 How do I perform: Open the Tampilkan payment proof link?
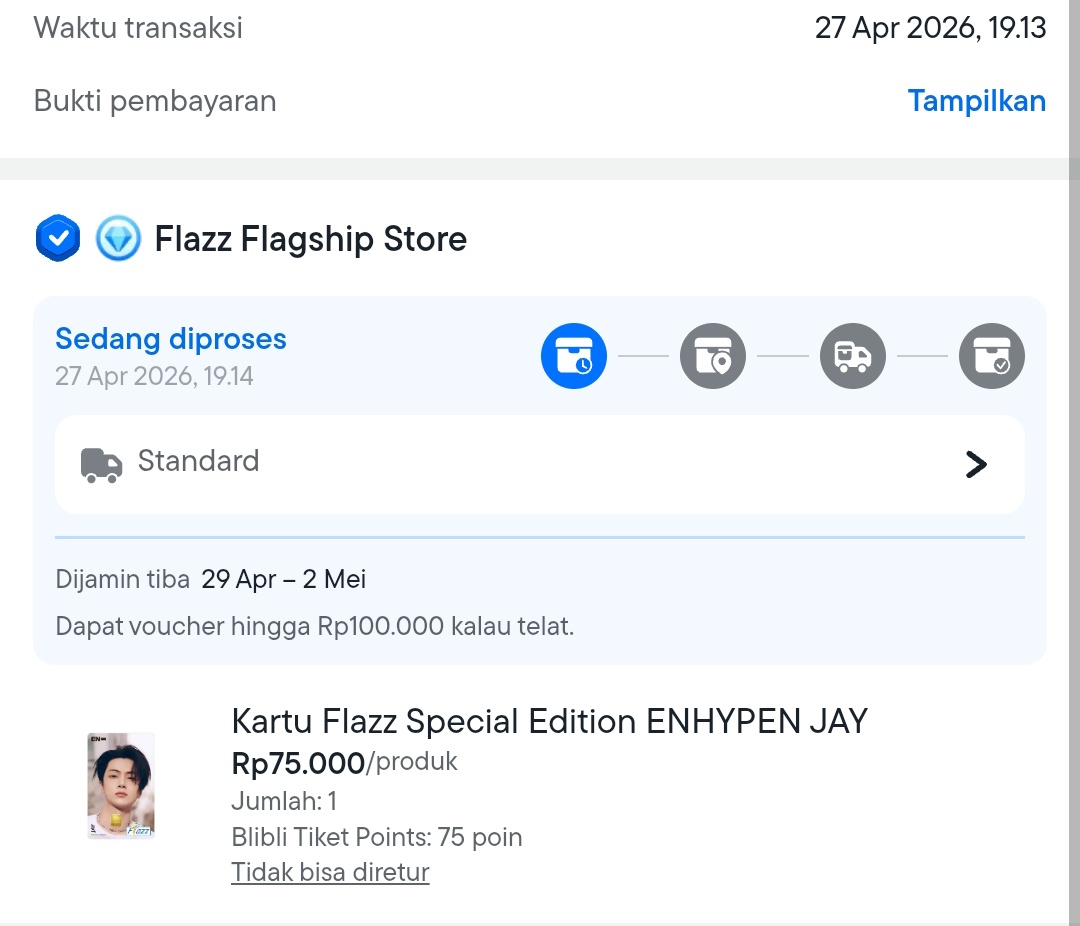(x=977, y=101)
